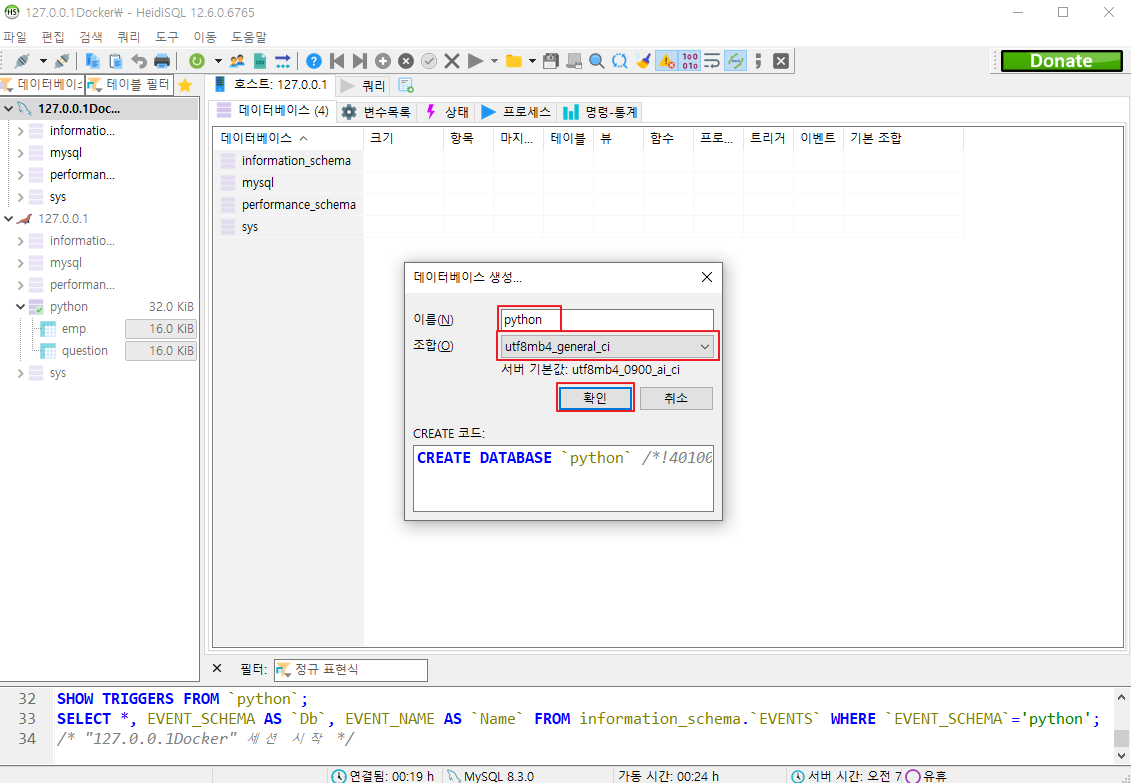Image resolution: width=1131 pixels, height=783 pixels.
Task: Click the Print icon in toolbar
Action: click(x=162, y=61)
